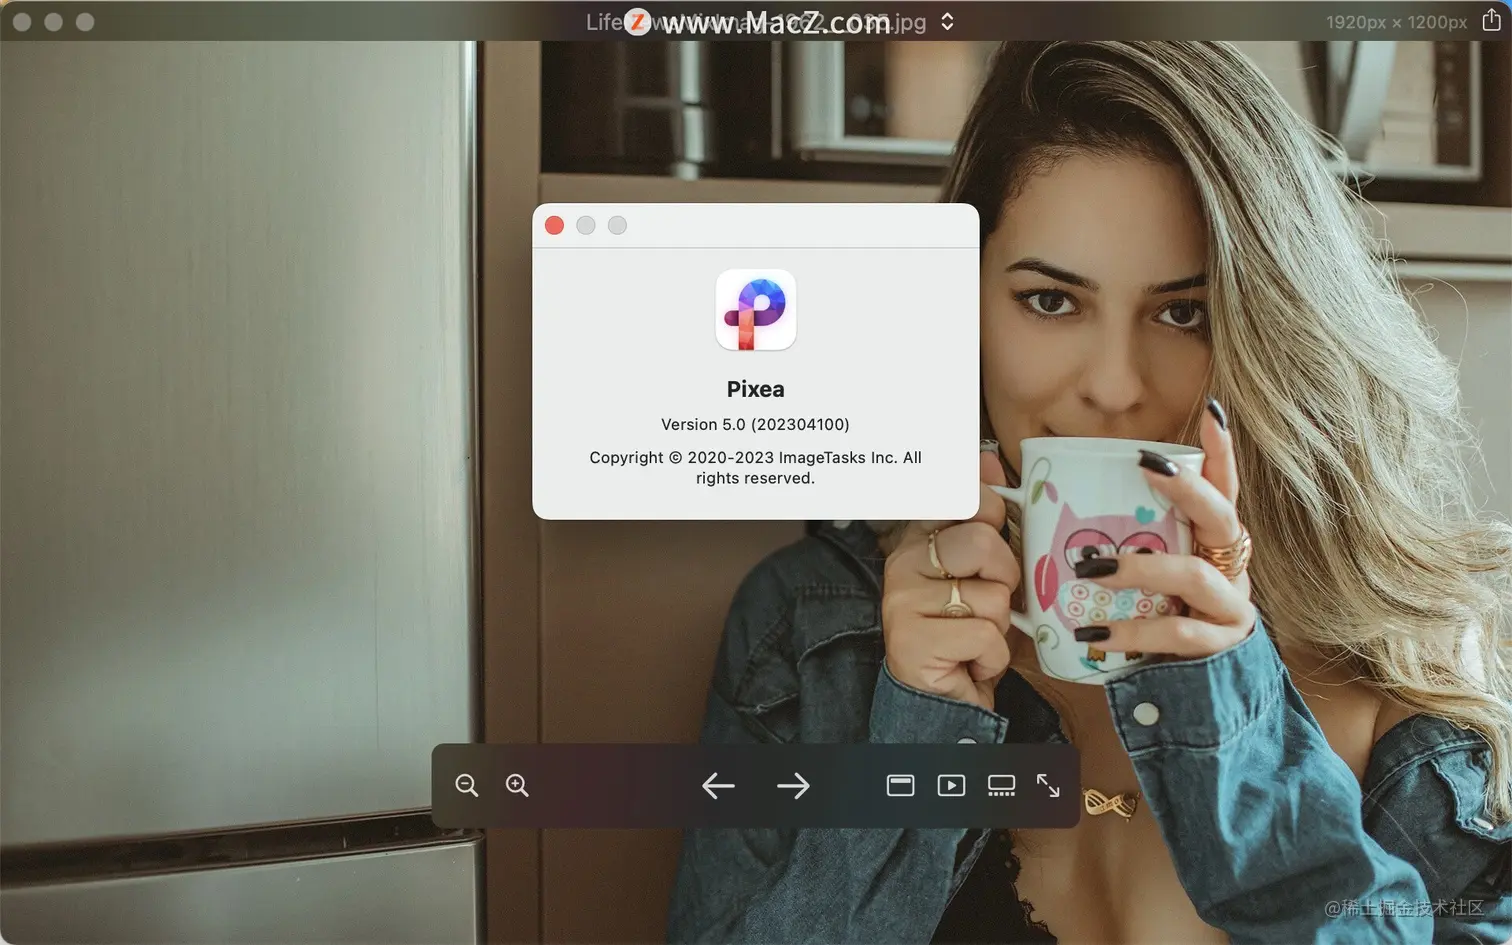
Task: Toggle the window fit mode icon
Action: pos(900,786)
